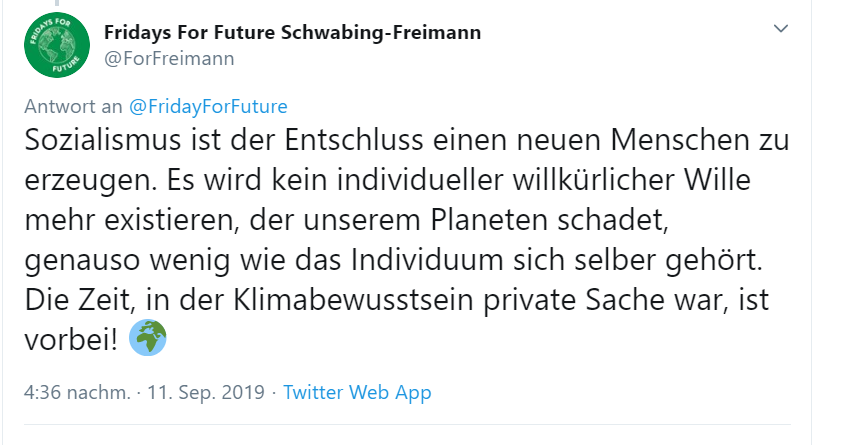Click the word willkürlicher in the tweet
Image resolution: width=842 pixels, height=445 pixels.
pos(593,180)
